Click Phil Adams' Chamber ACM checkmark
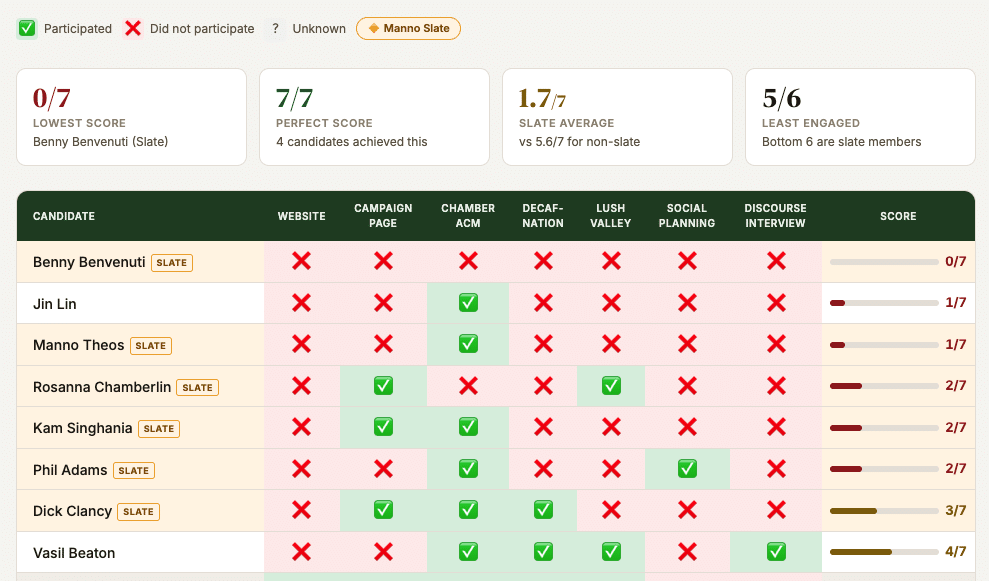 [468, 469]
